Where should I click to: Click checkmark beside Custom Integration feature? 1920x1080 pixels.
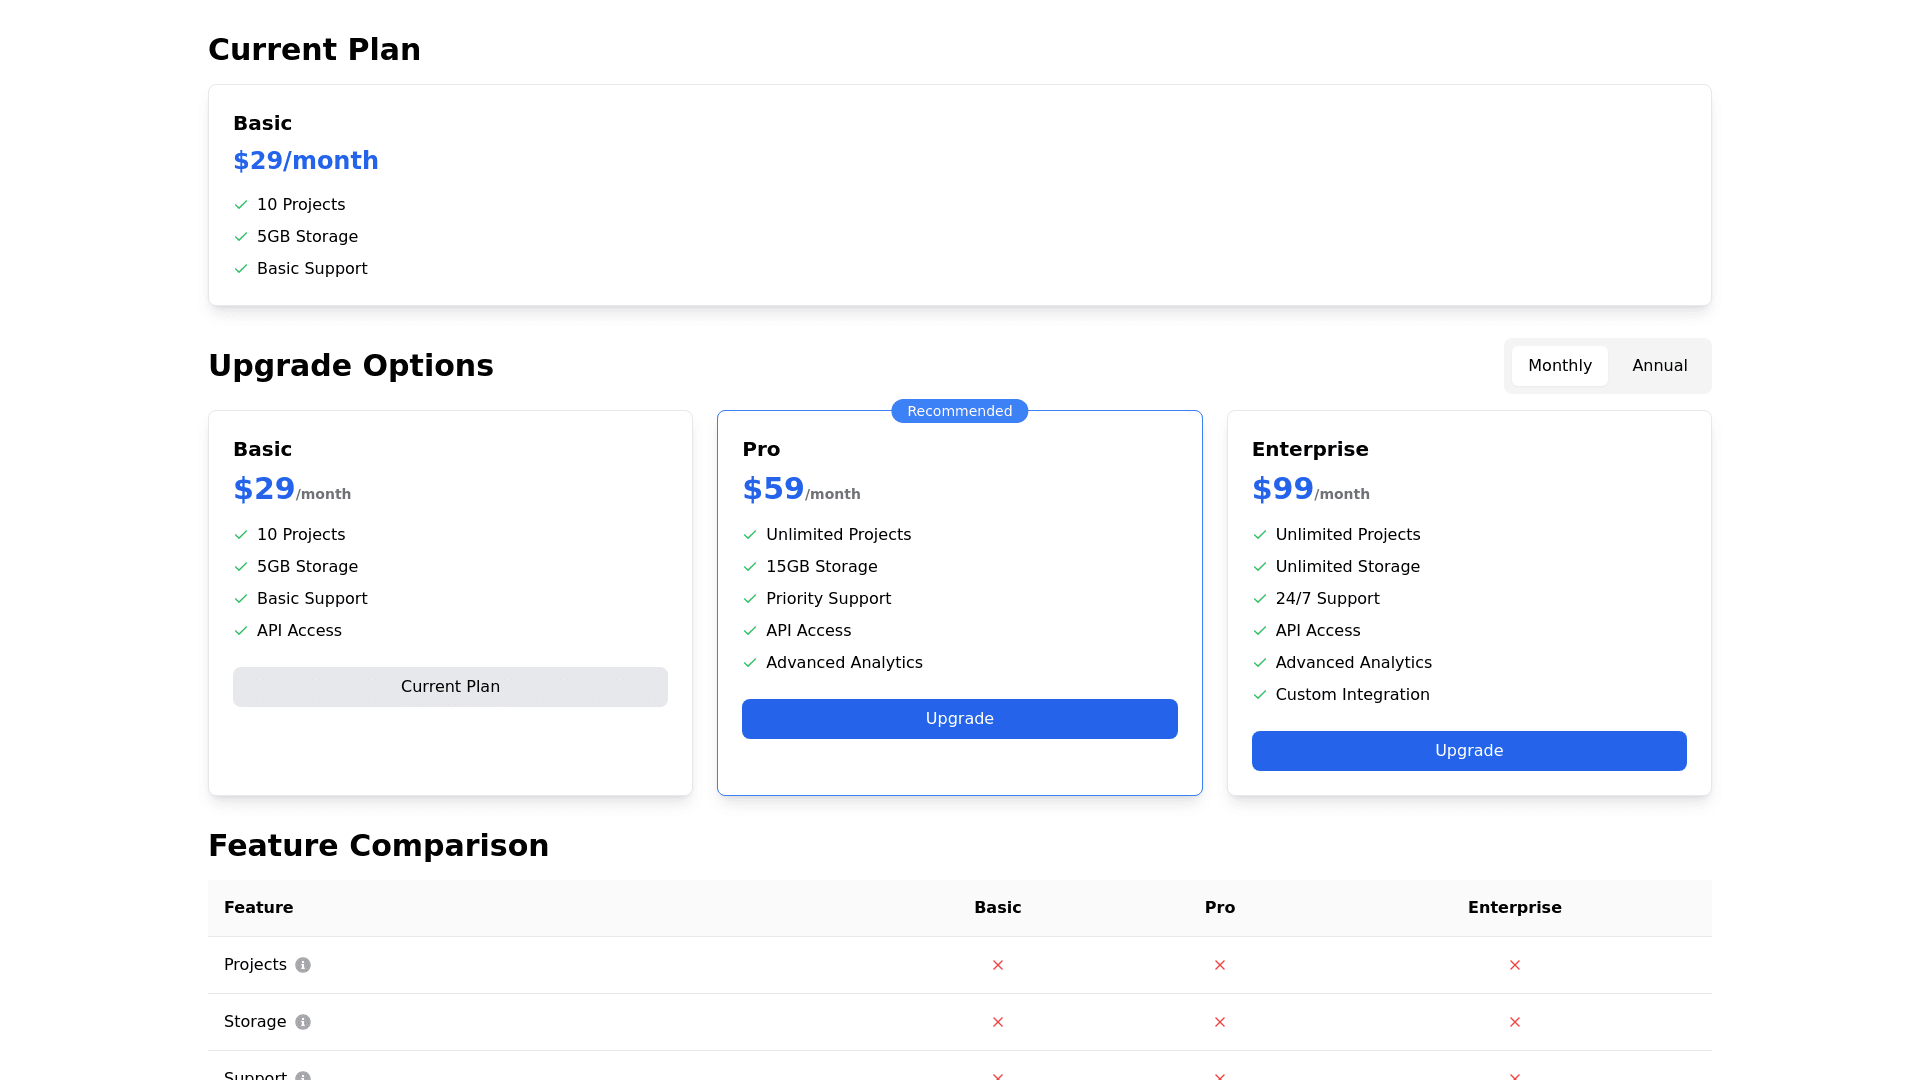coord(1260,695)
